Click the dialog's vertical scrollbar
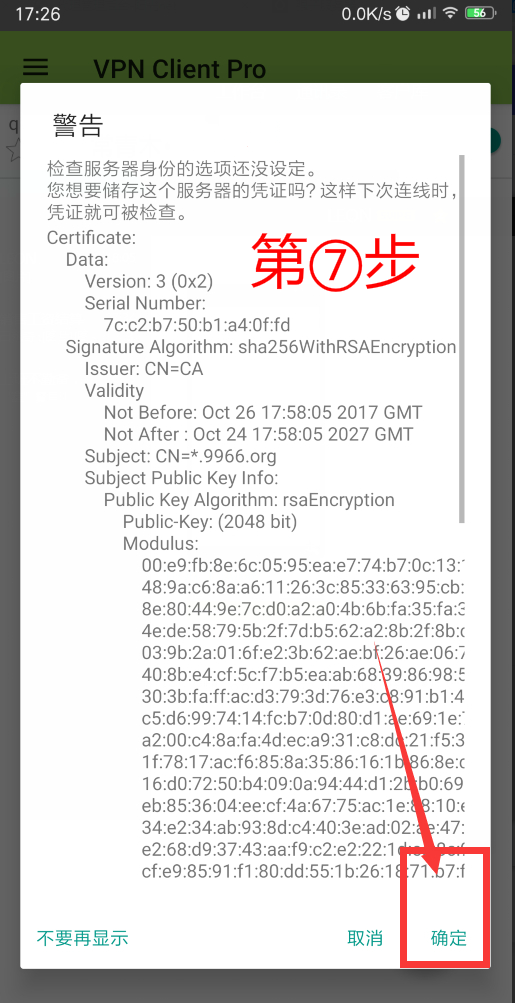Viewport: 515px width, 1003px height. click(462, 339)
